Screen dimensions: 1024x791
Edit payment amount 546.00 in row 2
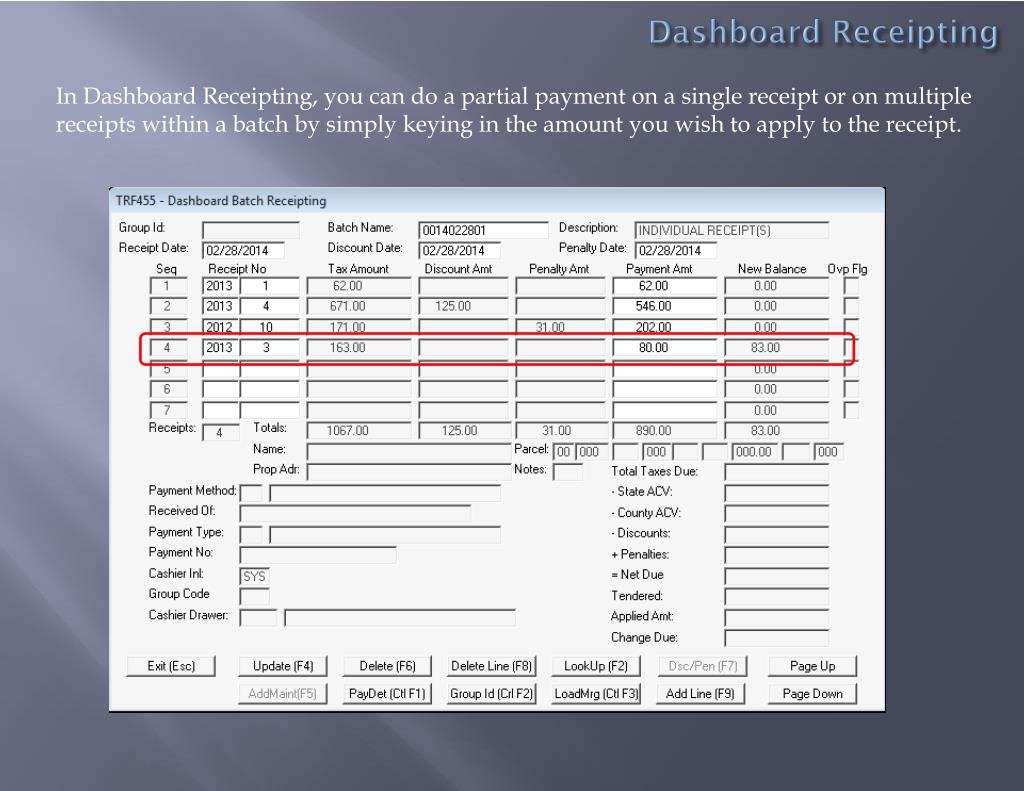coord(665,306)
